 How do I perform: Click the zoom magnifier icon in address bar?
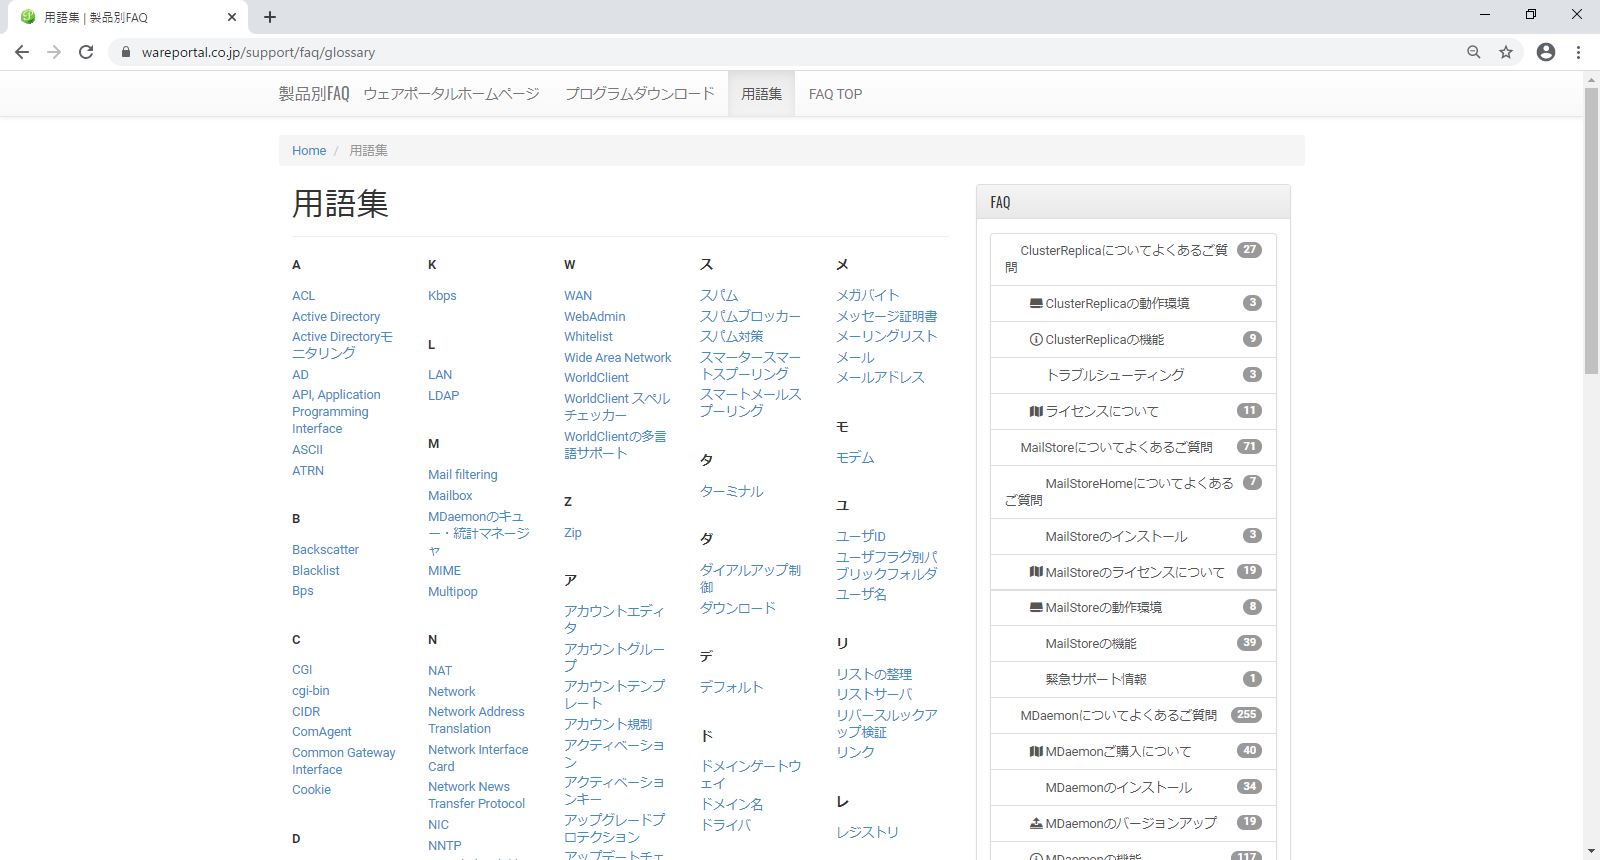[x=1473, y=52]
